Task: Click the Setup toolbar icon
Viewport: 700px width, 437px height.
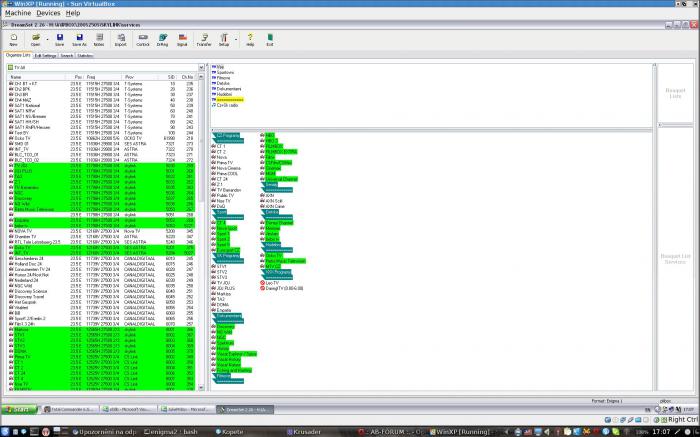Action: pos(224,40)
